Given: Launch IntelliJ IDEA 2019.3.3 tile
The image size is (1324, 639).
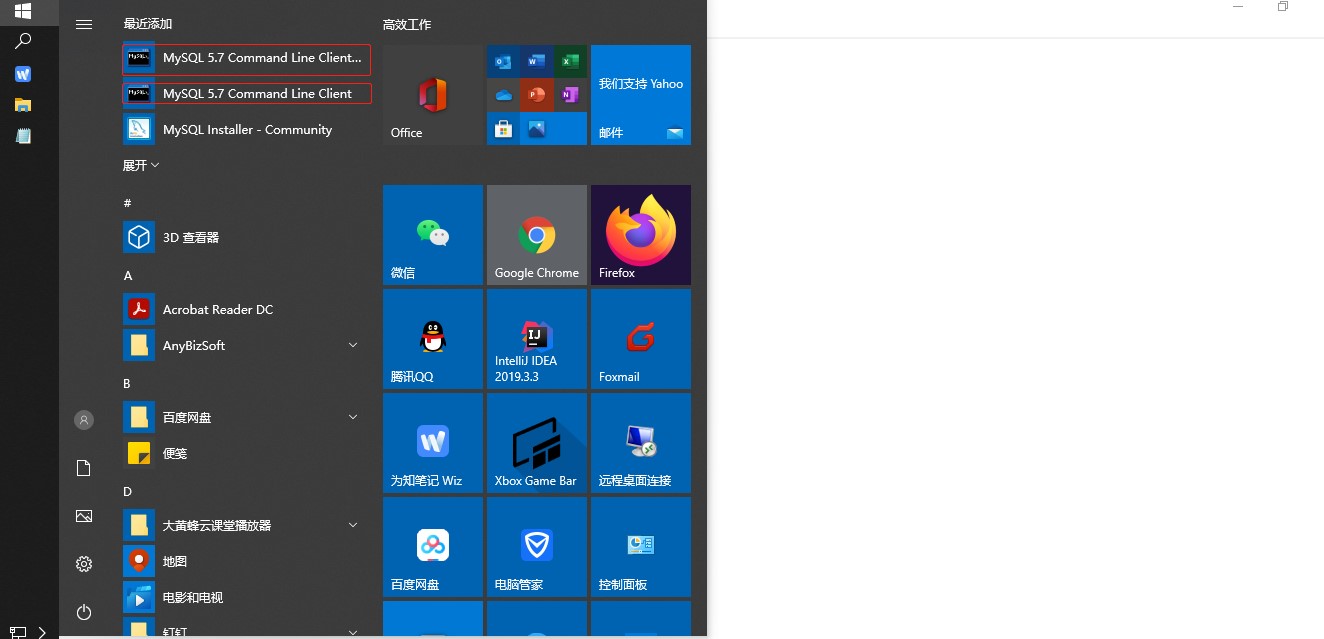Looking at the screenshot, I should (x=537, y=339).
